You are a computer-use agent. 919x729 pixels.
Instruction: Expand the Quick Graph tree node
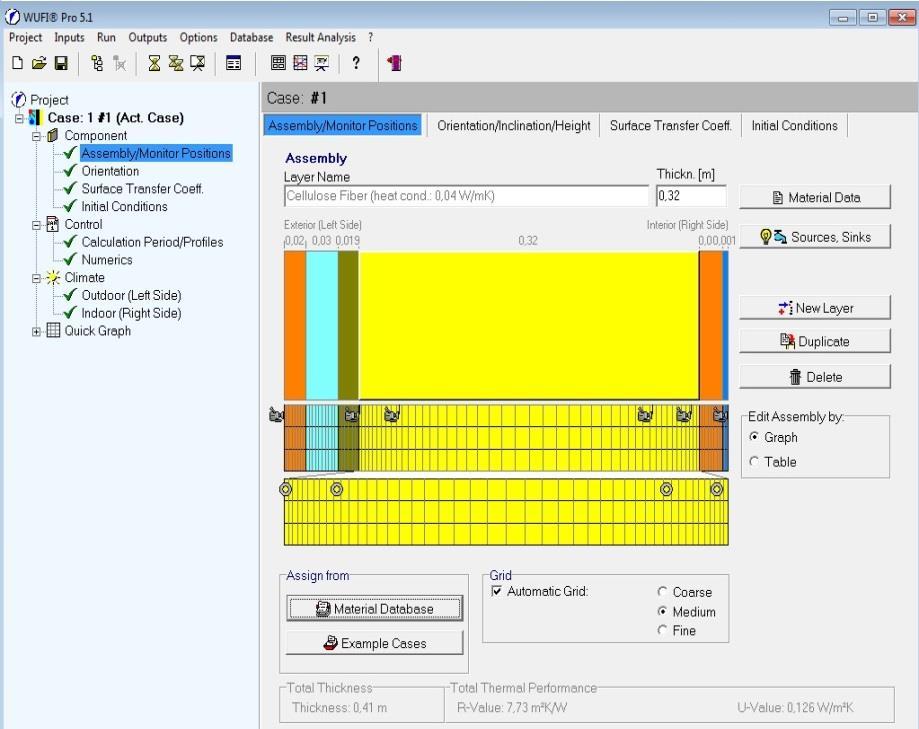click(36, 332)
